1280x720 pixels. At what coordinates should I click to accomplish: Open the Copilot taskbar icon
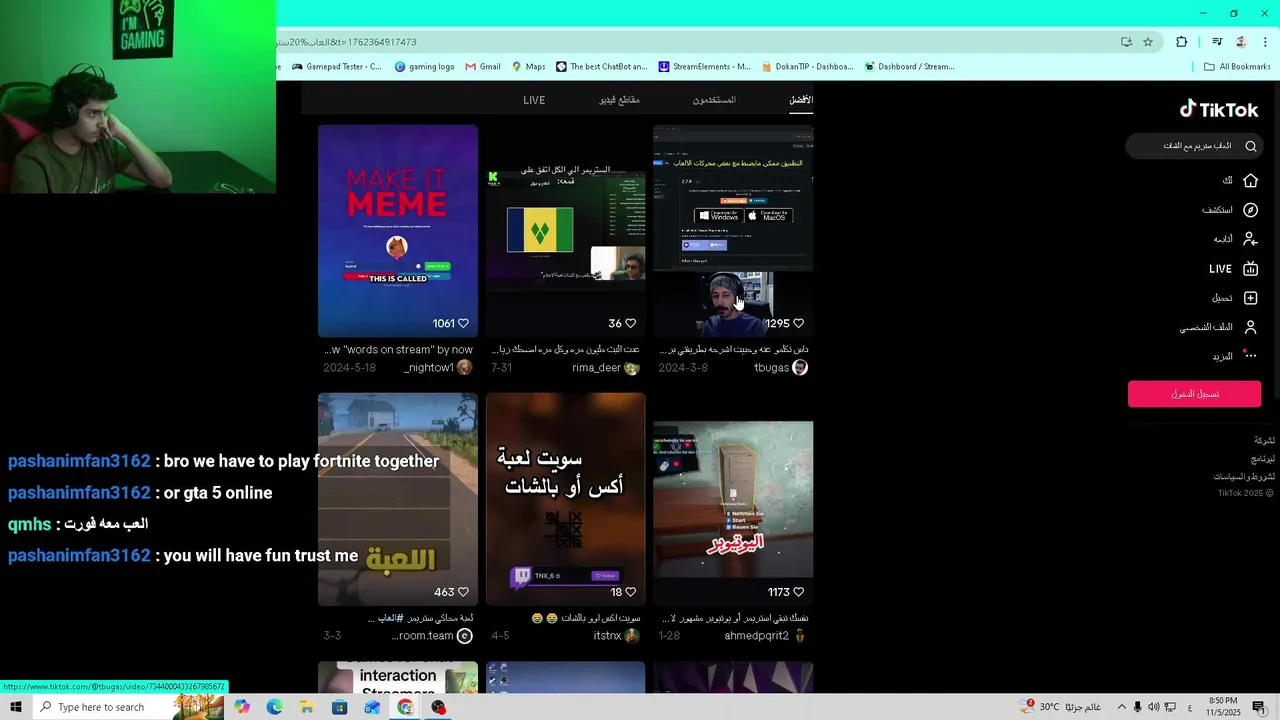(x=242, y=707)
